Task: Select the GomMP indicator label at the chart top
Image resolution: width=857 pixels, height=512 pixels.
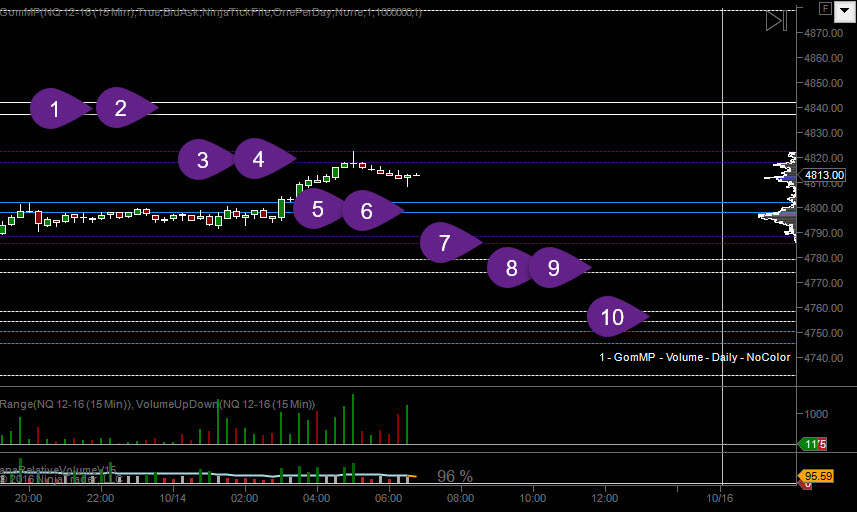Action: tap(210, 12)
